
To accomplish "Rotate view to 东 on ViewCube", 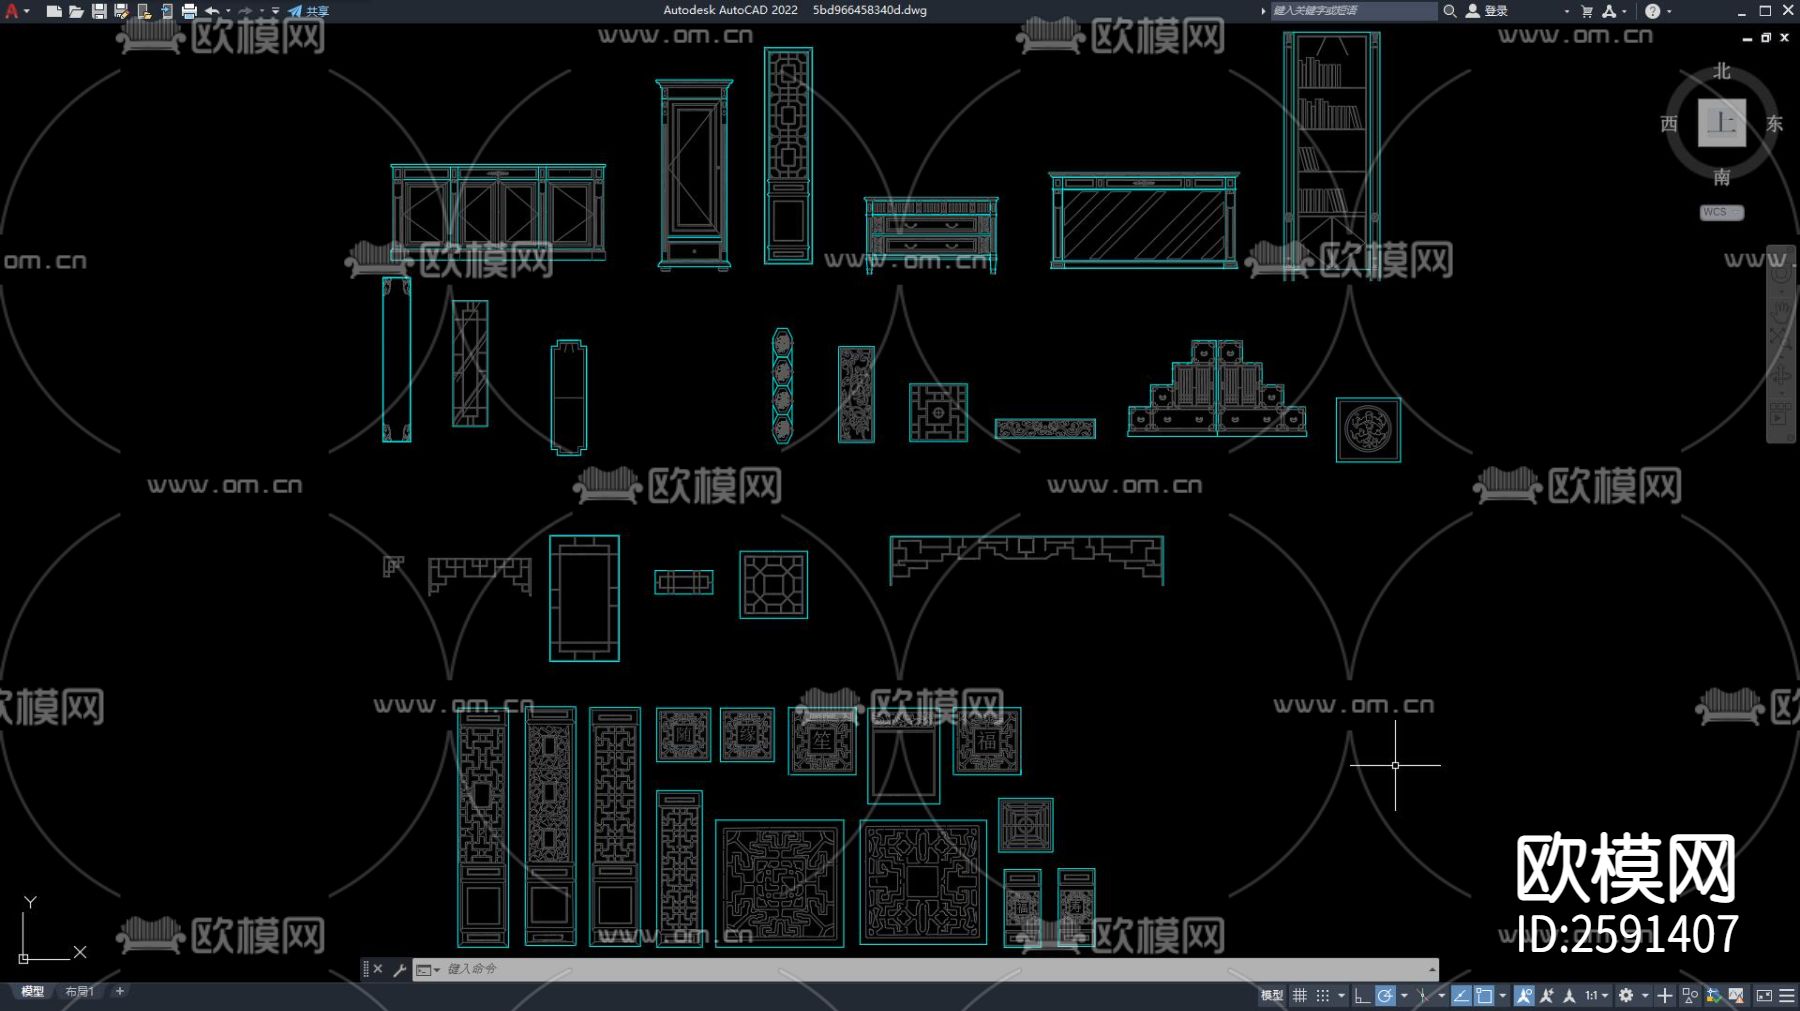I will (1774, 124).
